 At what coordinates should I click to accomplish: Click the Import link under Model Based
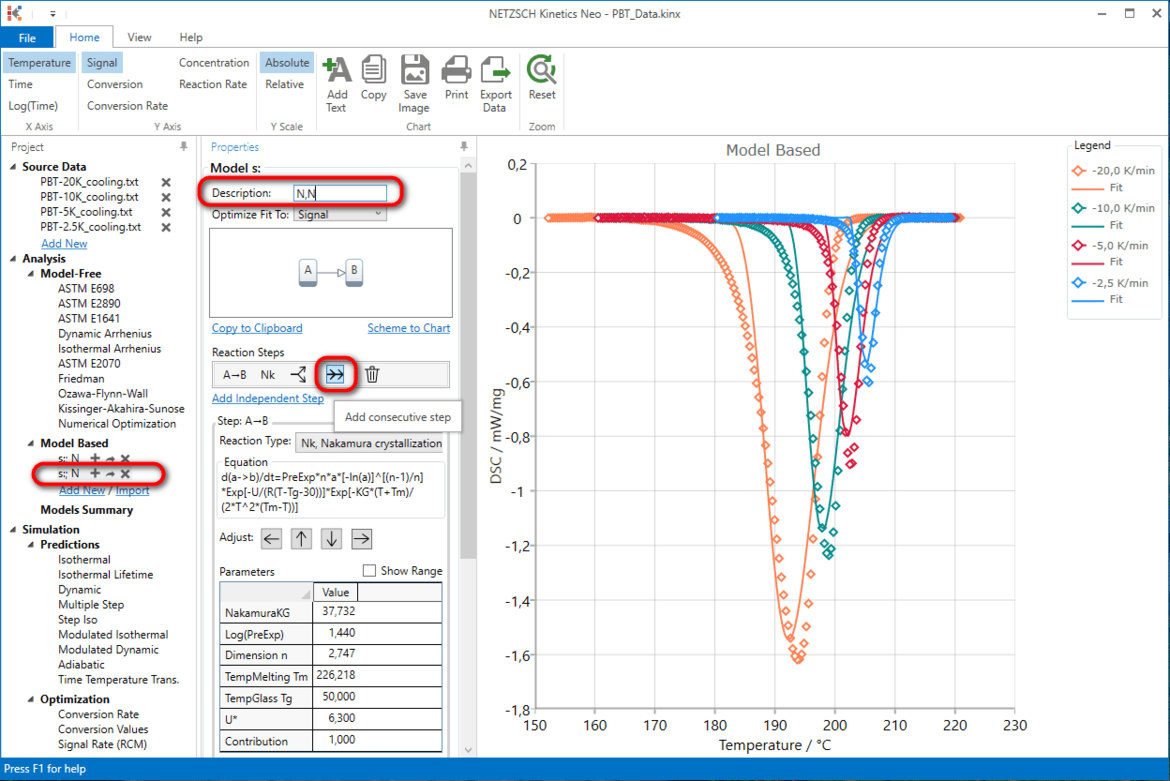click(x=132, y=490)
